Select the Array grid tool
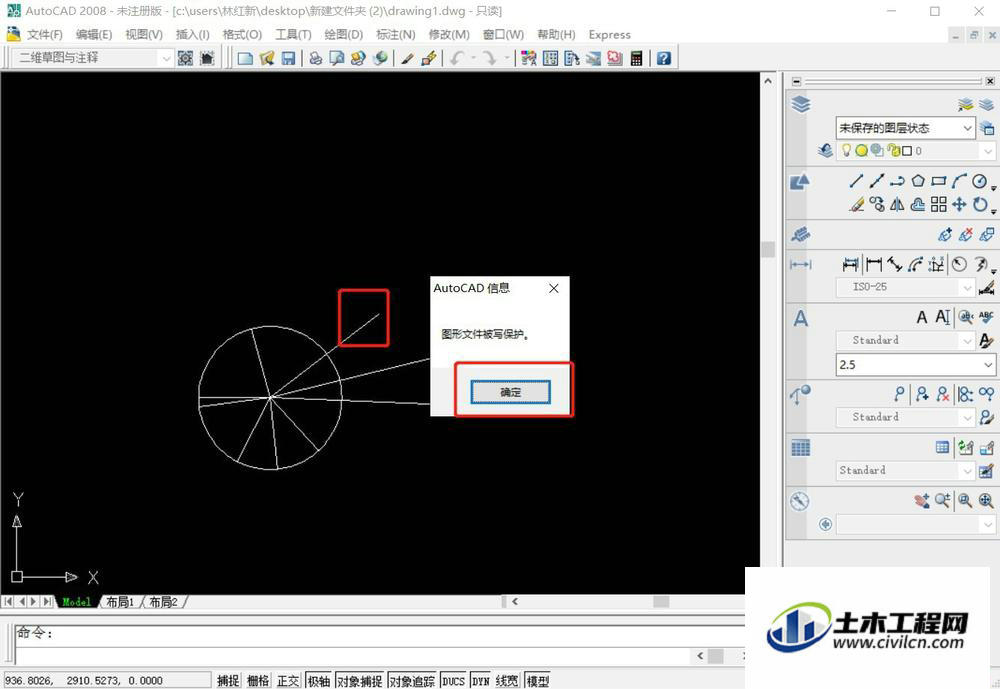 point(938,204)
